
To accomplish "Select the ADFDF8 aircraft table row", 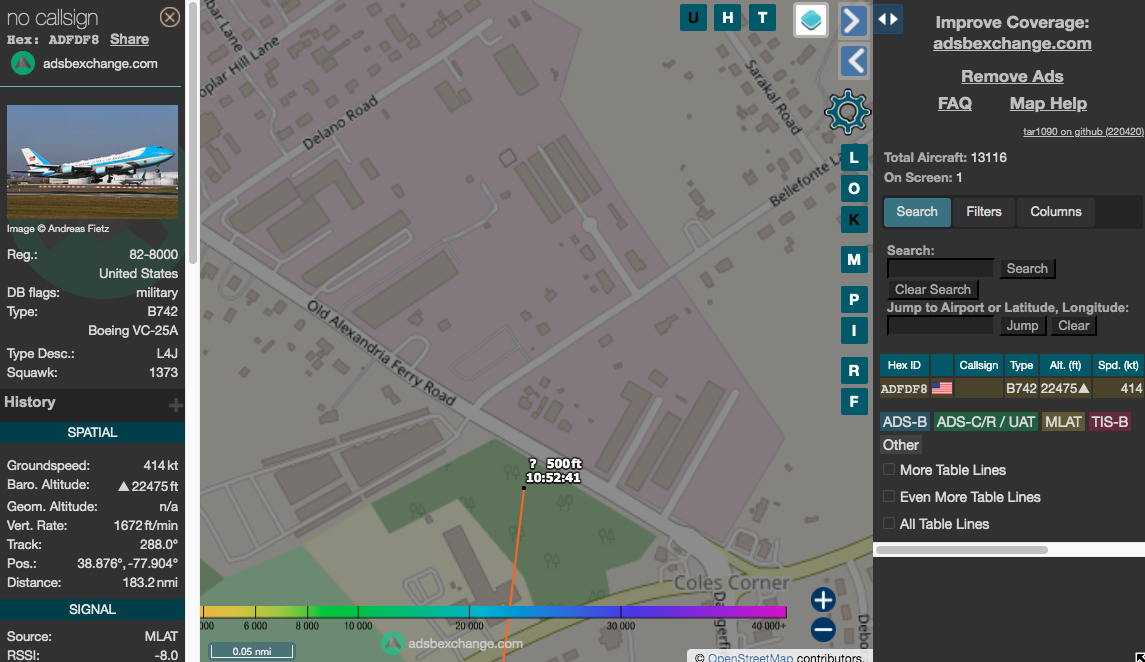I will tap(1012, 388).
